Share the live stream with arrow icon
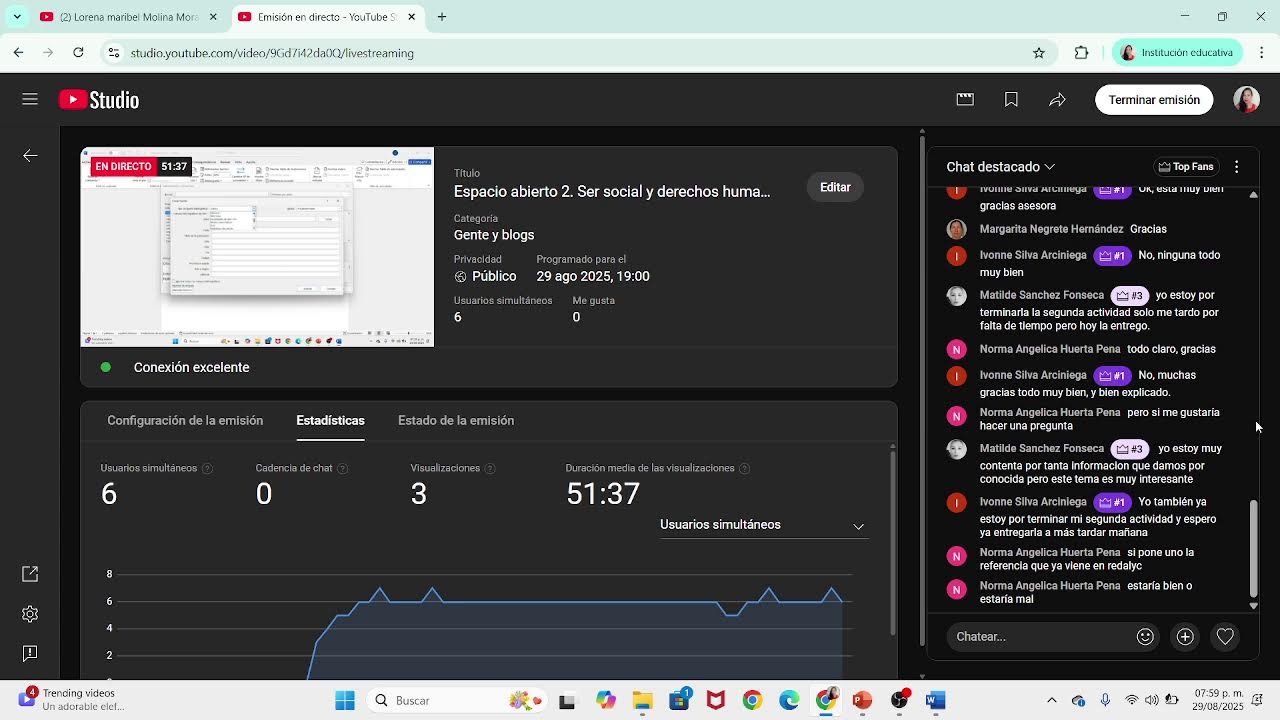 (x=1057, y=99)
